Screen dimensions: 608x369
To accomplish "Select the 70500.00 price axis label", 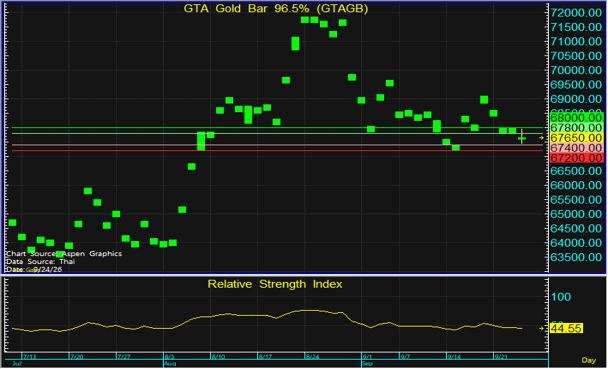I will point(576,56).
